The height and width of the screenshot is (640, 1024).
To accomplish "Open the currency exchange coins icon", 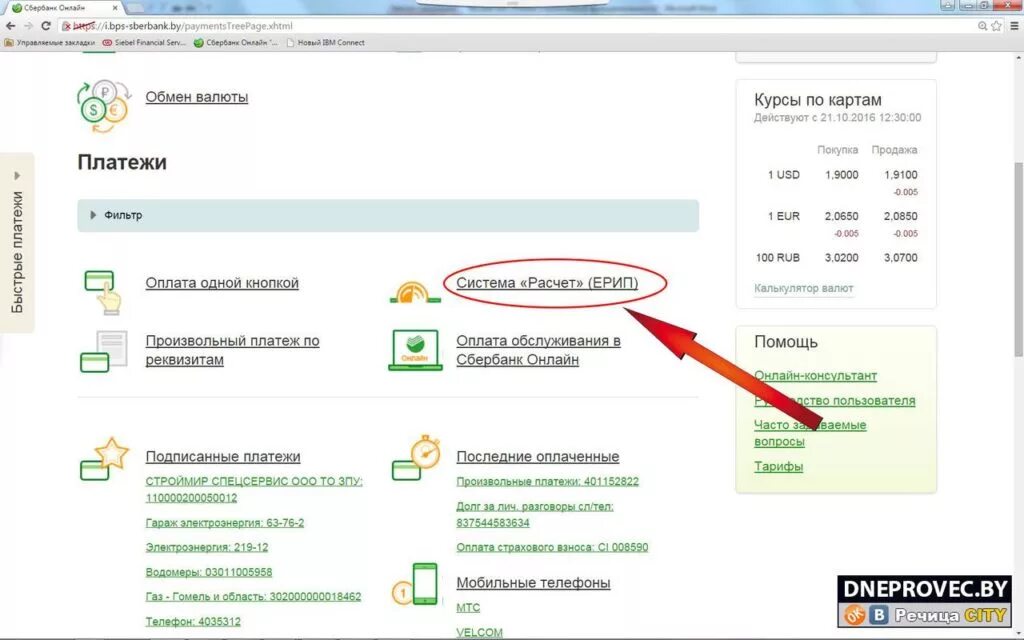I will (104, 106).
